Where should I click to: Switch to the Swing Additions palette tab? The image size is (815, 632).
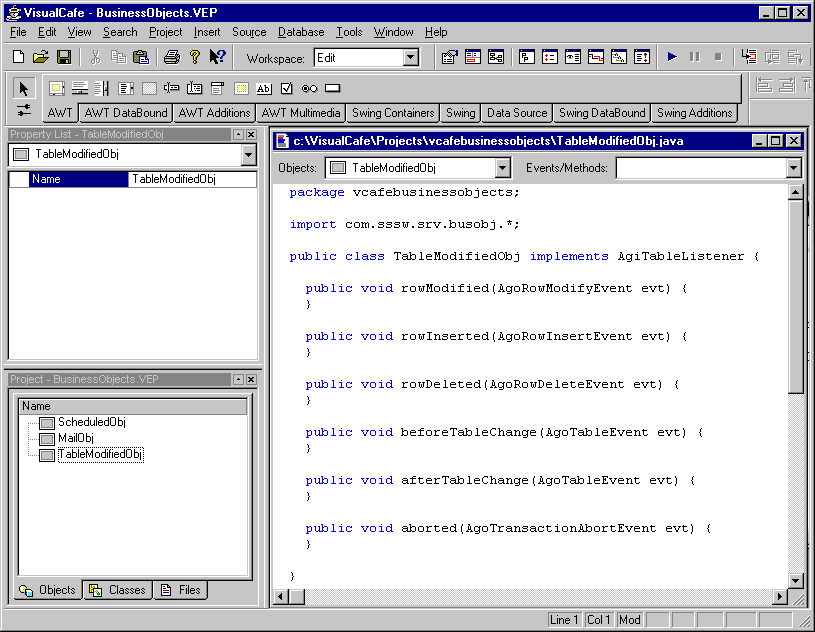tap(694, 113)
